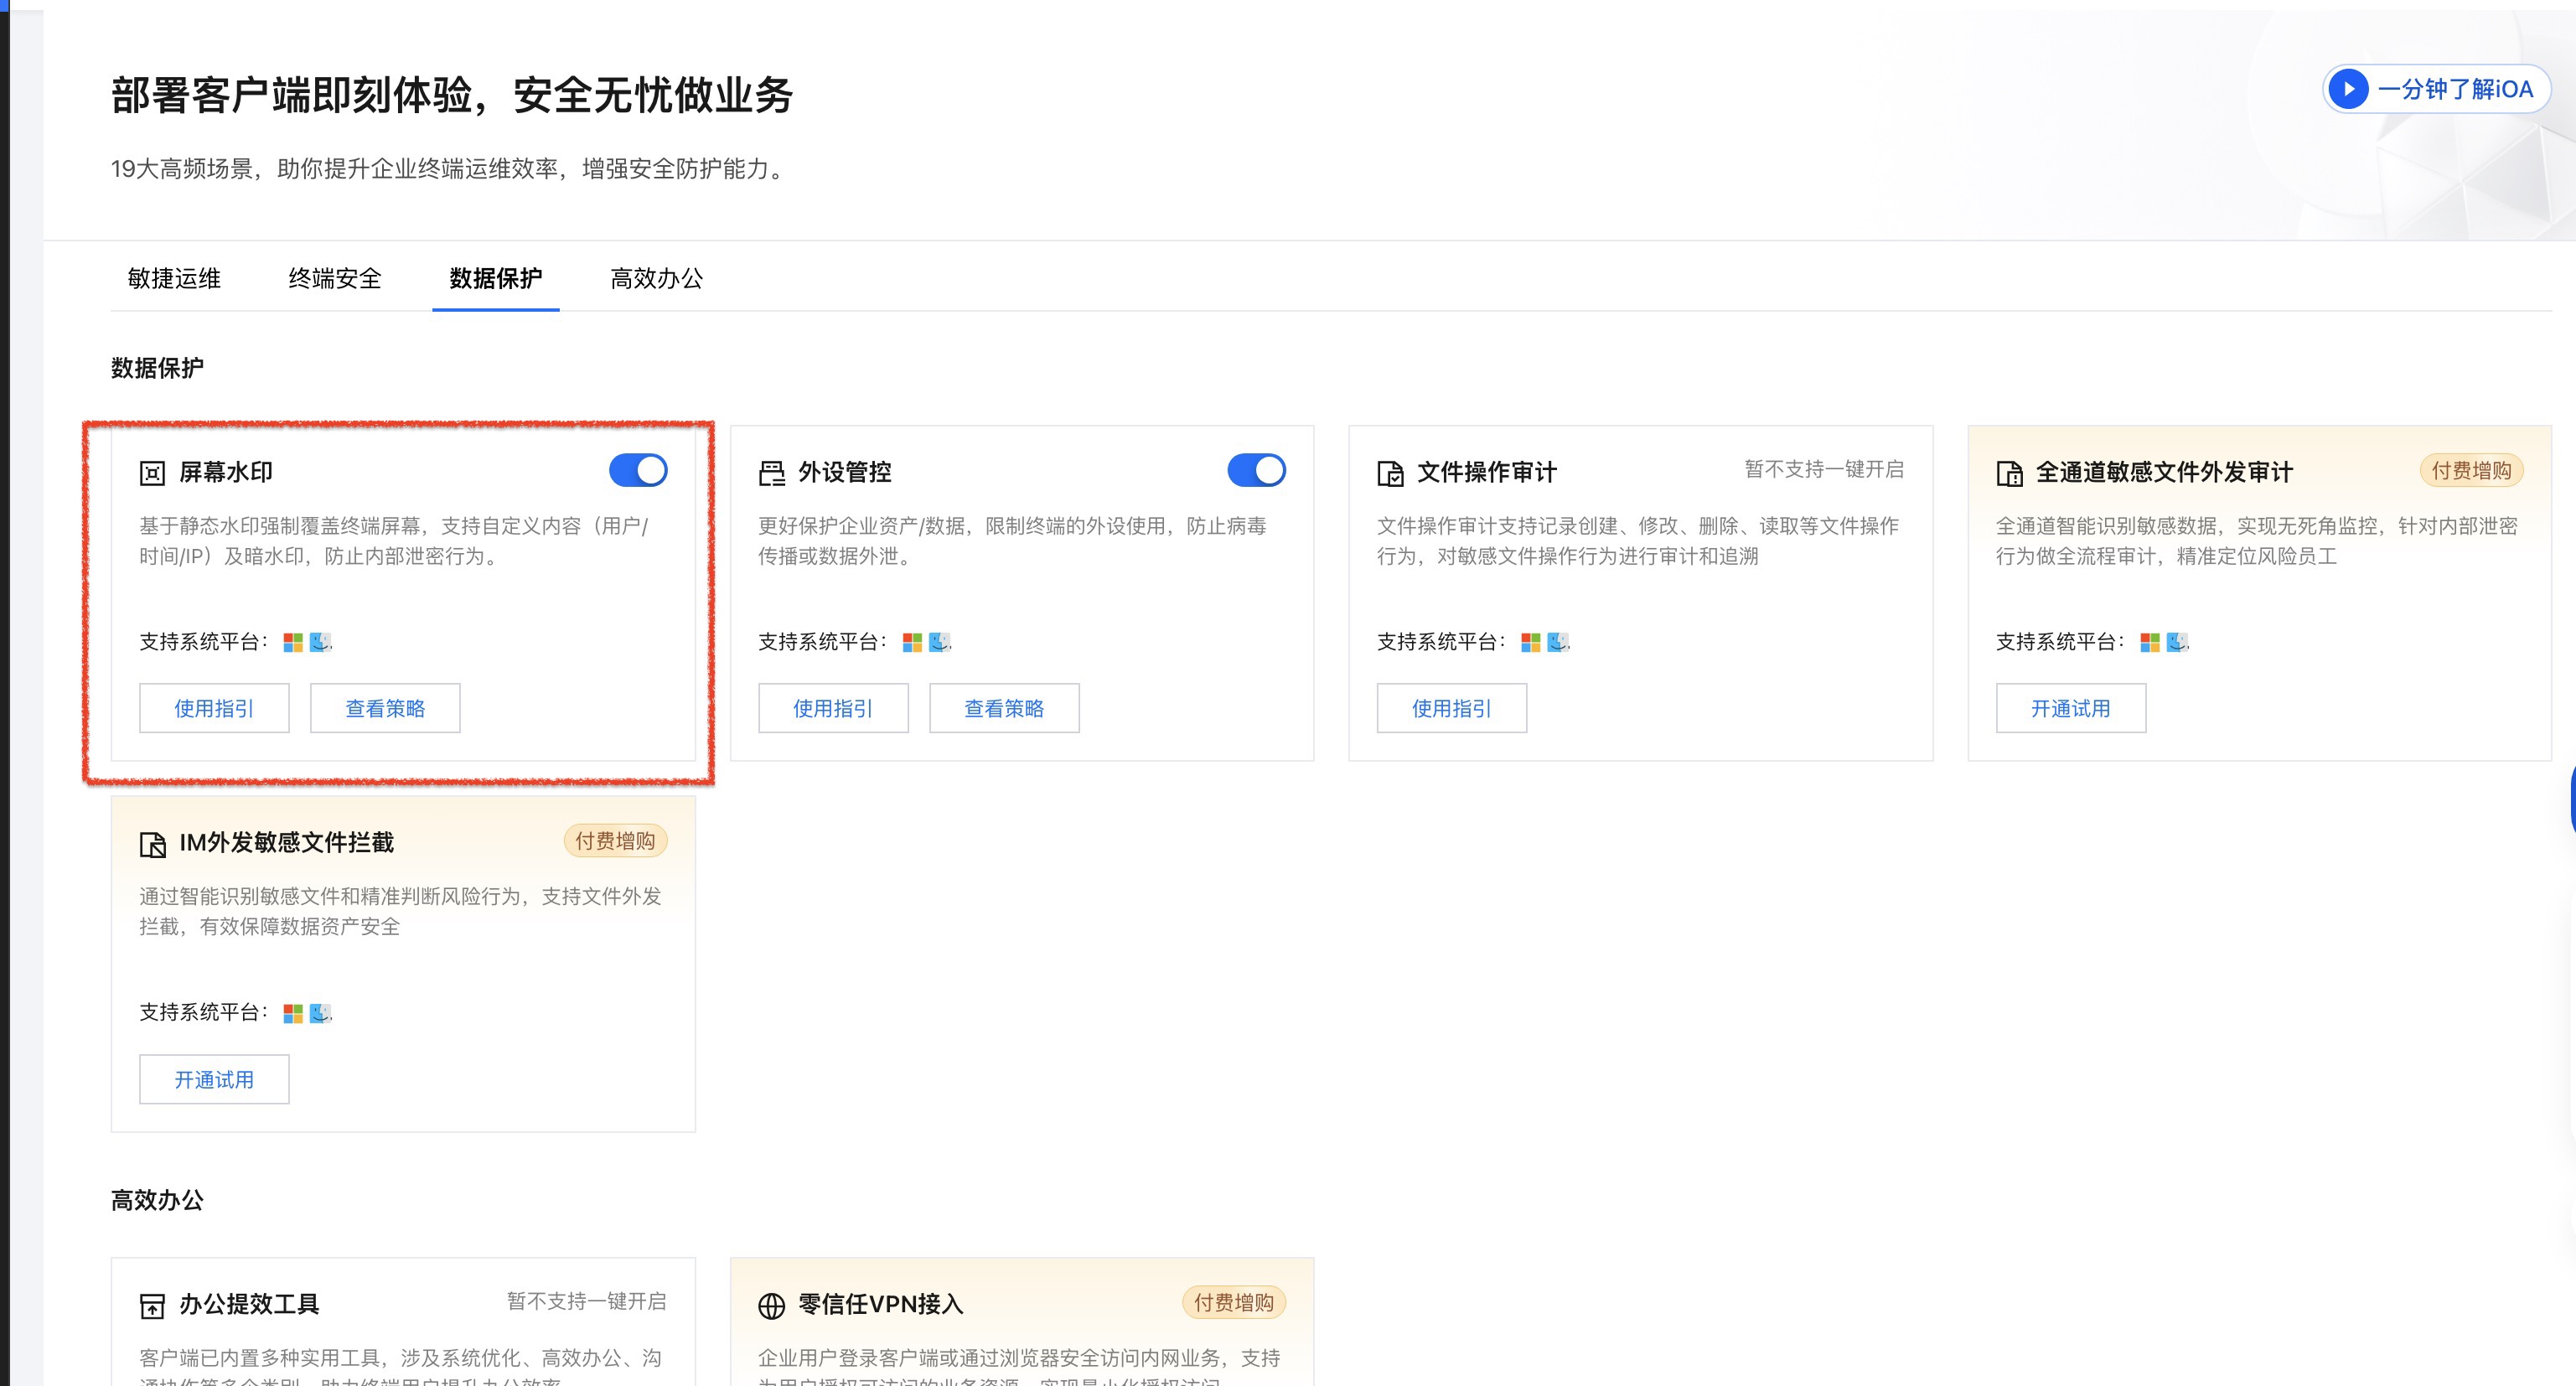2576x1386 pixels.
Task: Disable the 屏幕水印 toggle switch
Action: pos(638,470)
